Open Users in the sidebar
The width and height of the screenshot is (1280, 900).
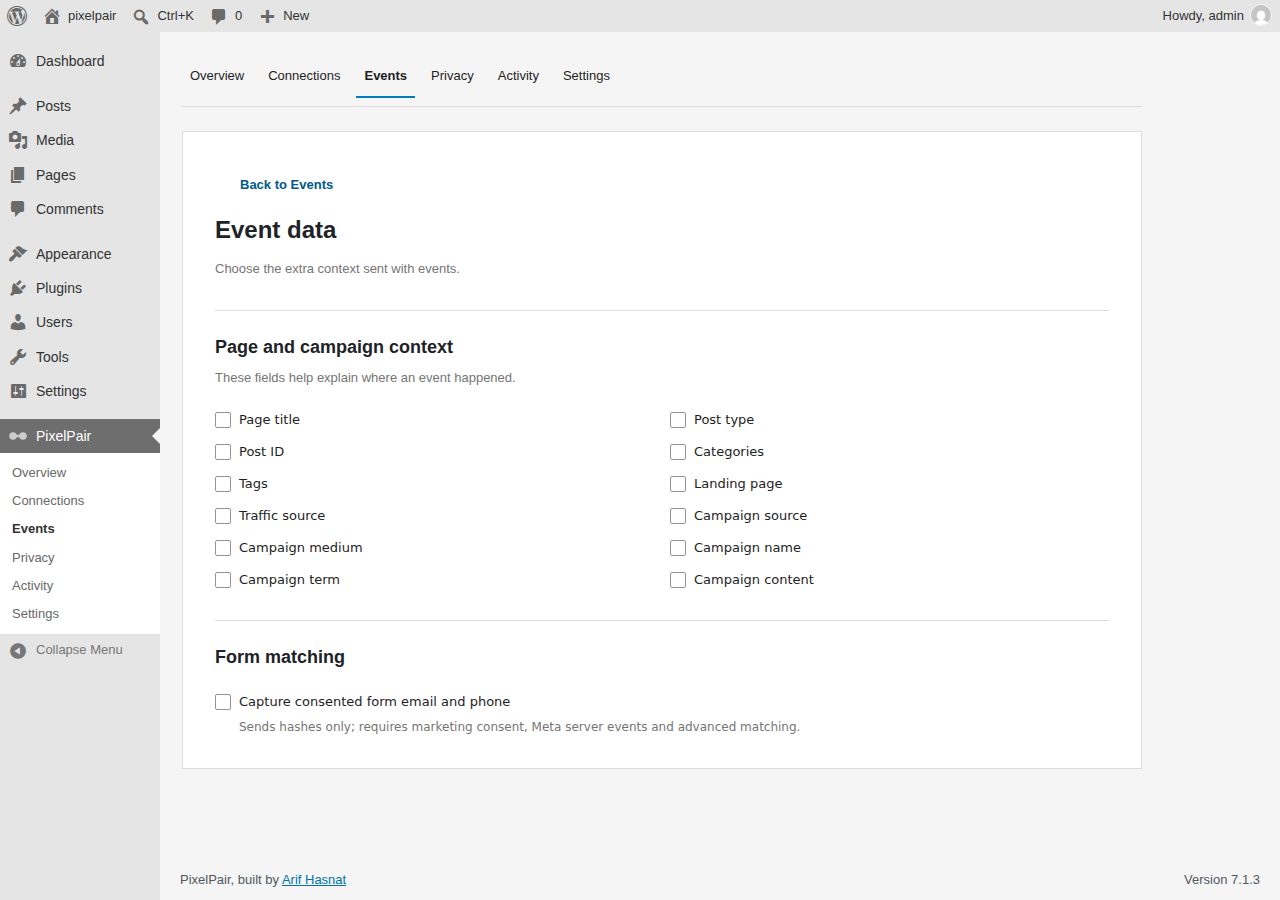tap(80, 322)
